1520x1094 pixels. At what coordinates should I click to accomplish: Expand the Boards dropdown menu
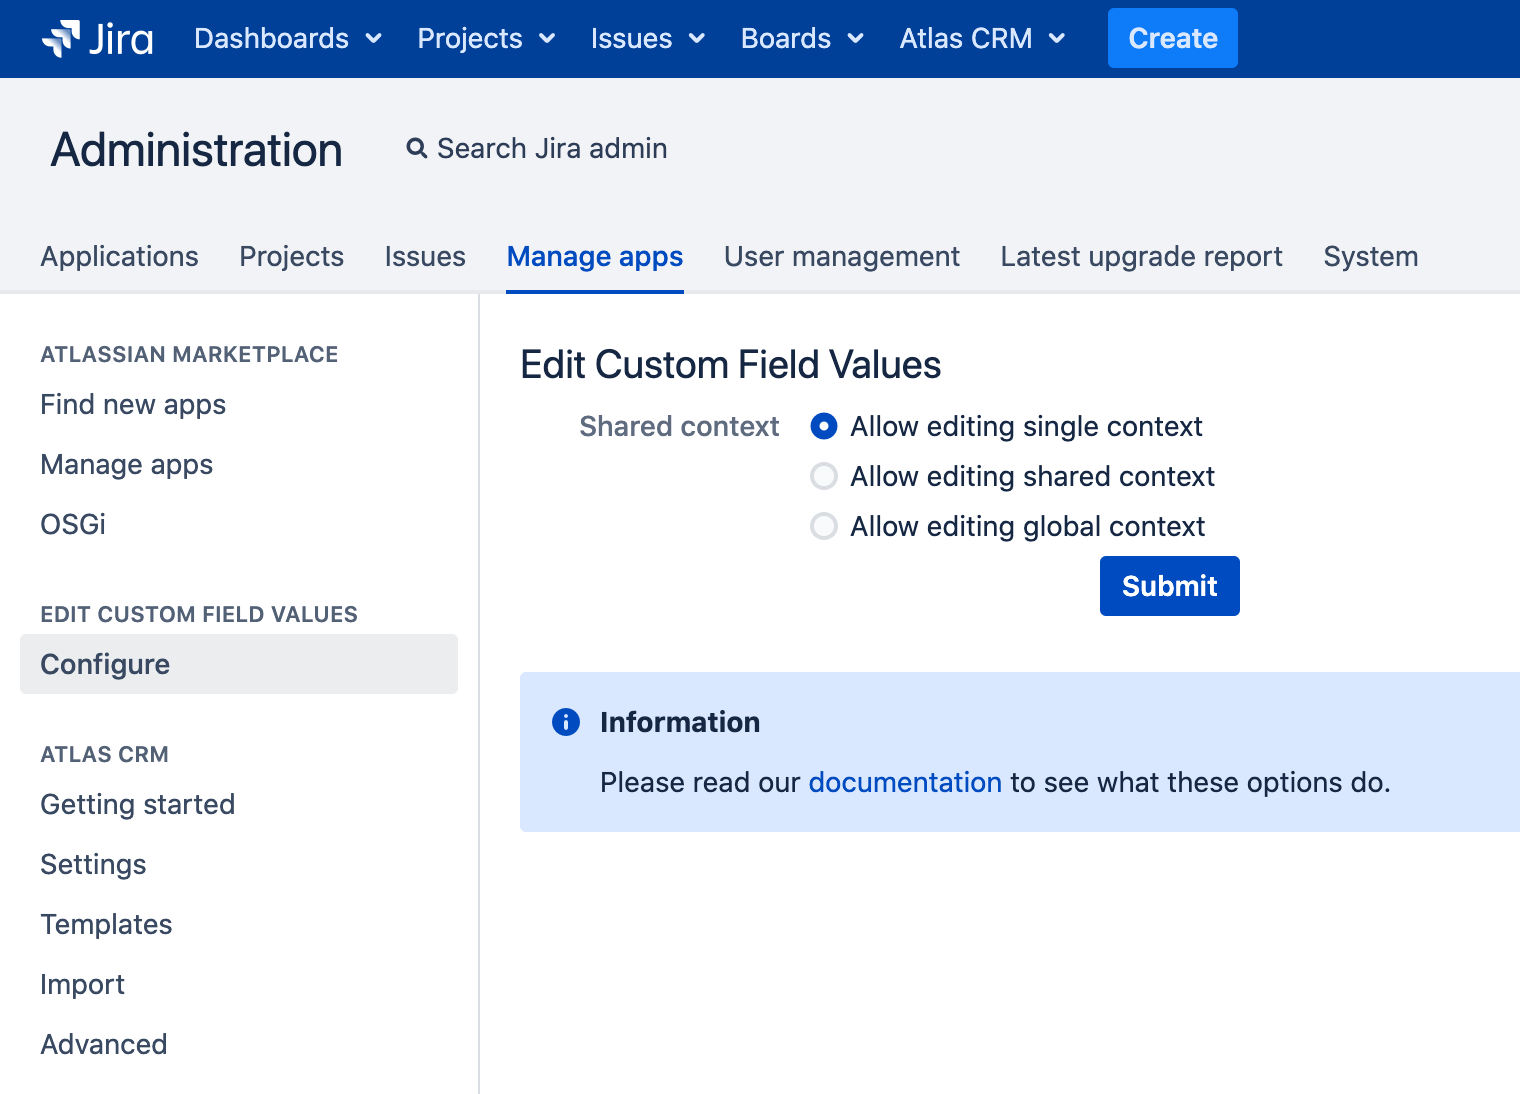[x=801, y=38]
